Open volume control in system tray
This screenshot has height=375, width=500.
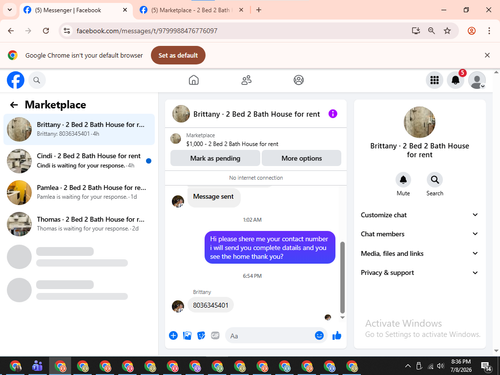click(x=441, y=366)
